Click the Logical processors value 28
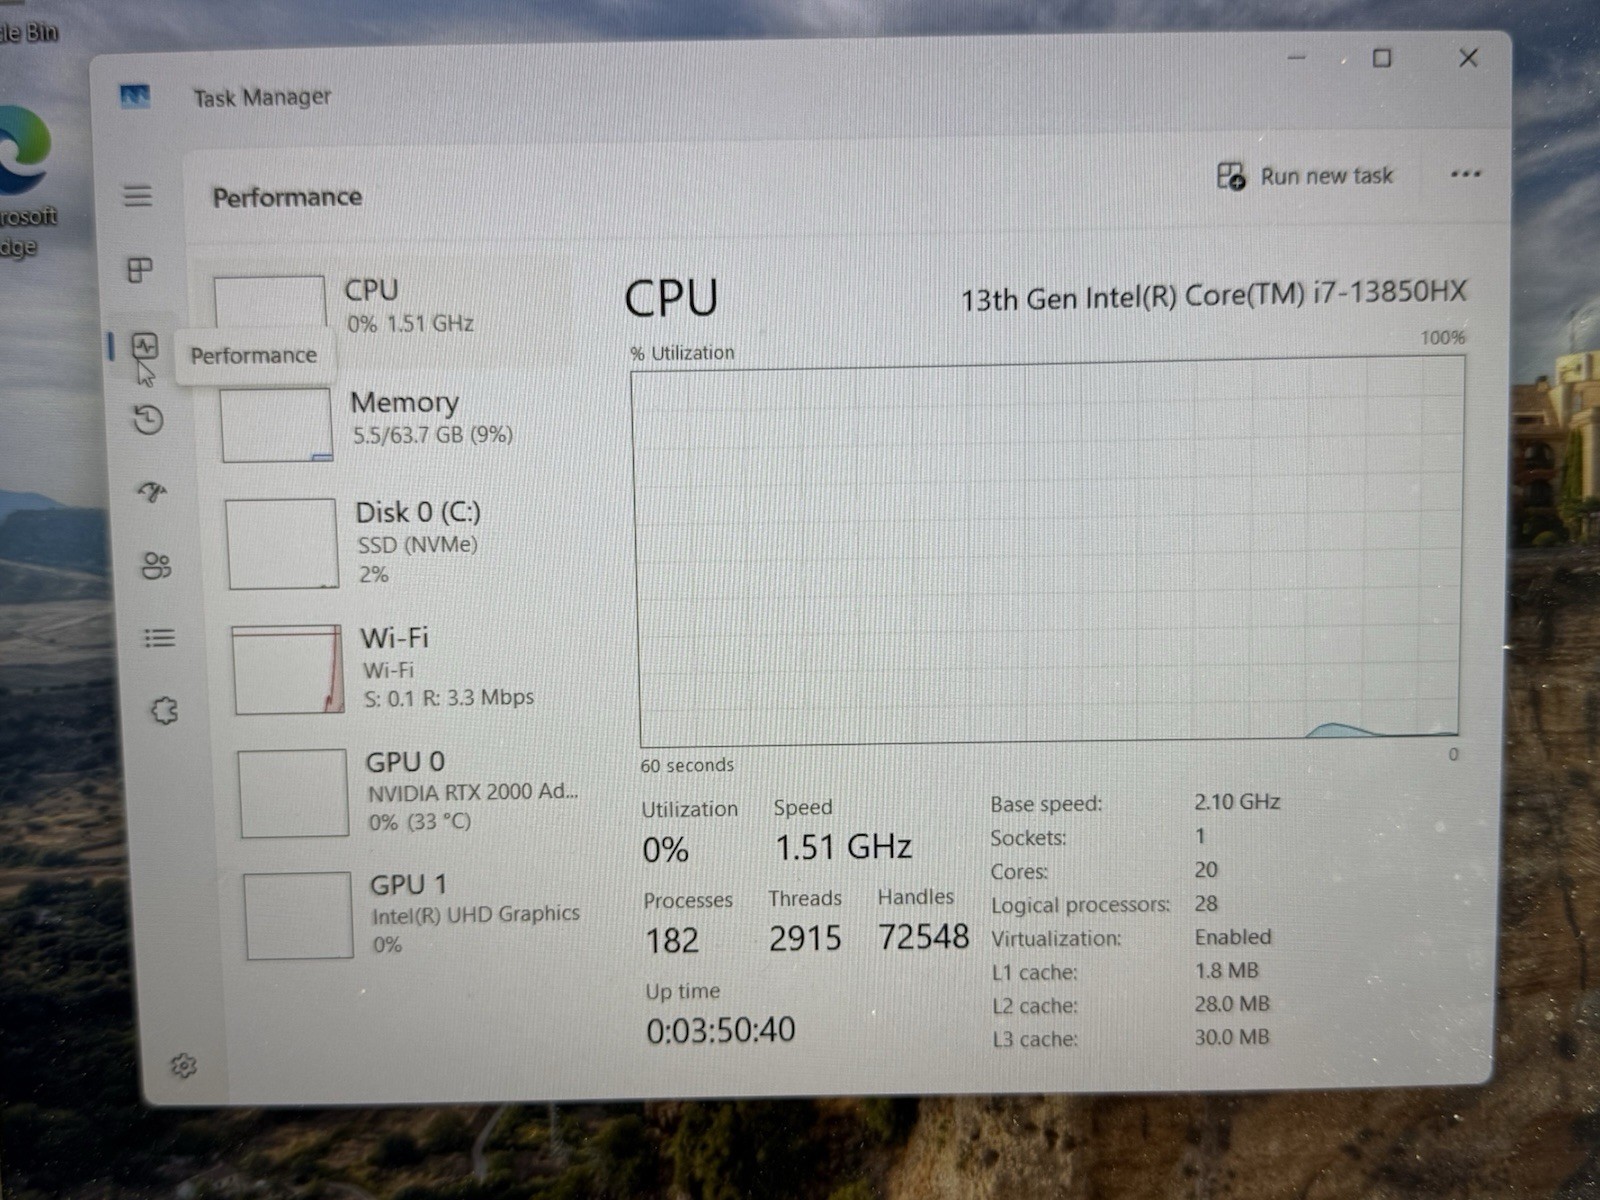The height and width of the screenshot is (1200, 1600). [1206, 904]
